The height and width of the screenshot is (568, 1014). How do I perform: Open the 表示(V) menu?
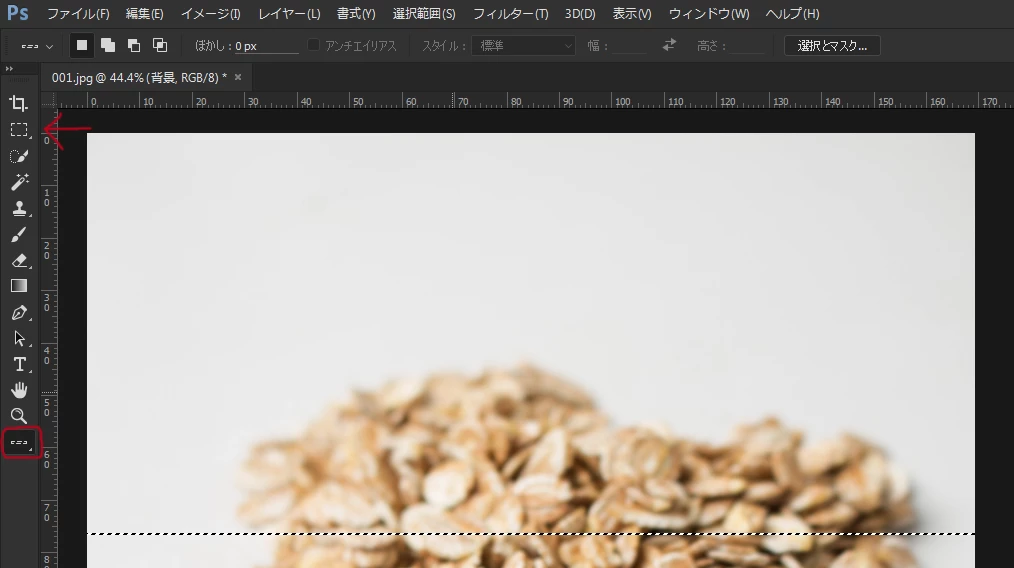632,14
